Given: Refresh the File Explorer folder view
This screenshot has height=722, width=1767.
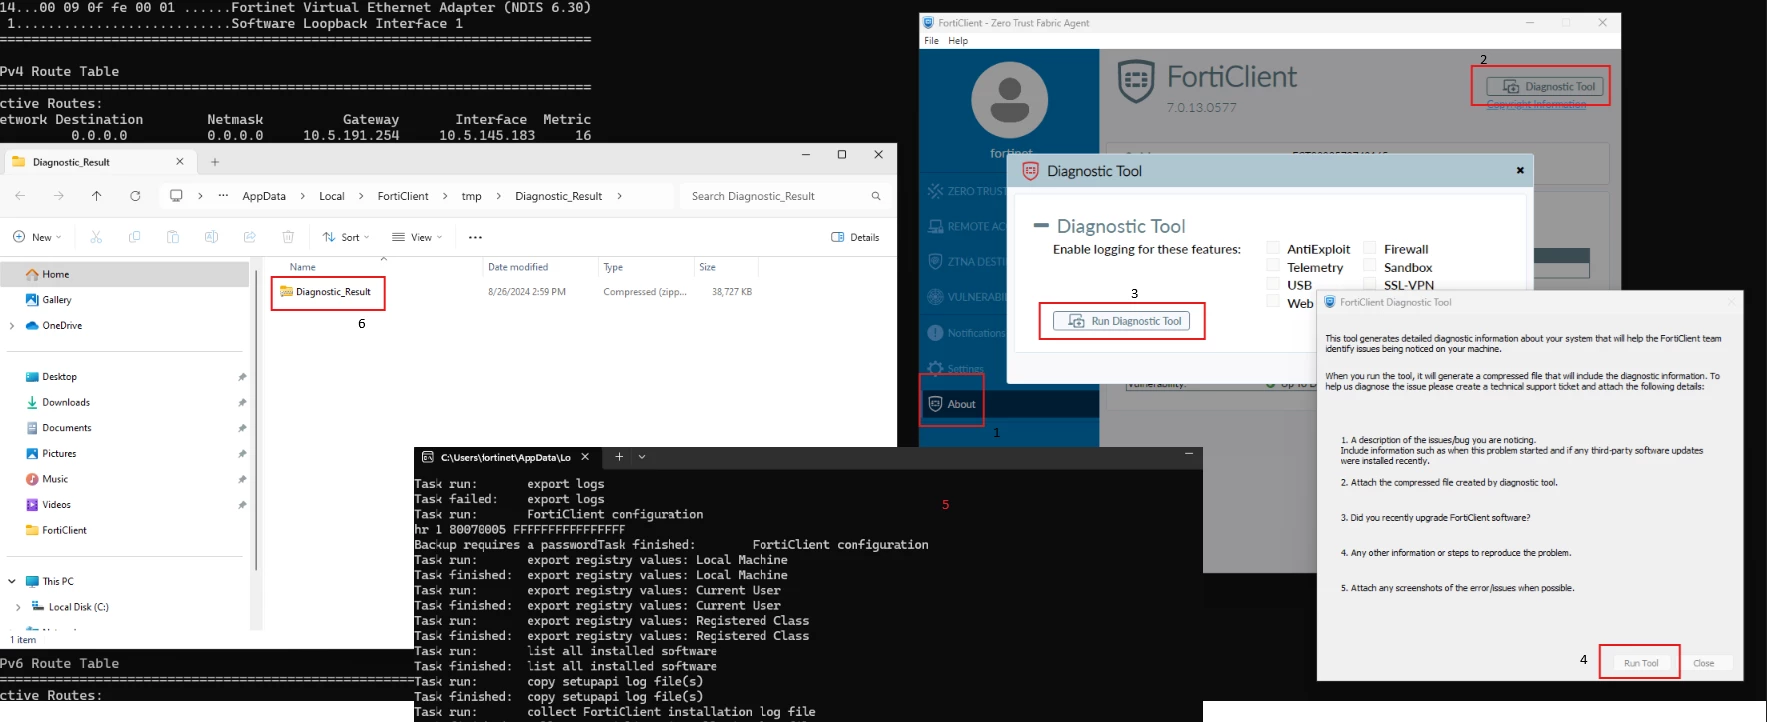Looking at the screenshot, I should (x=135, y=196).
